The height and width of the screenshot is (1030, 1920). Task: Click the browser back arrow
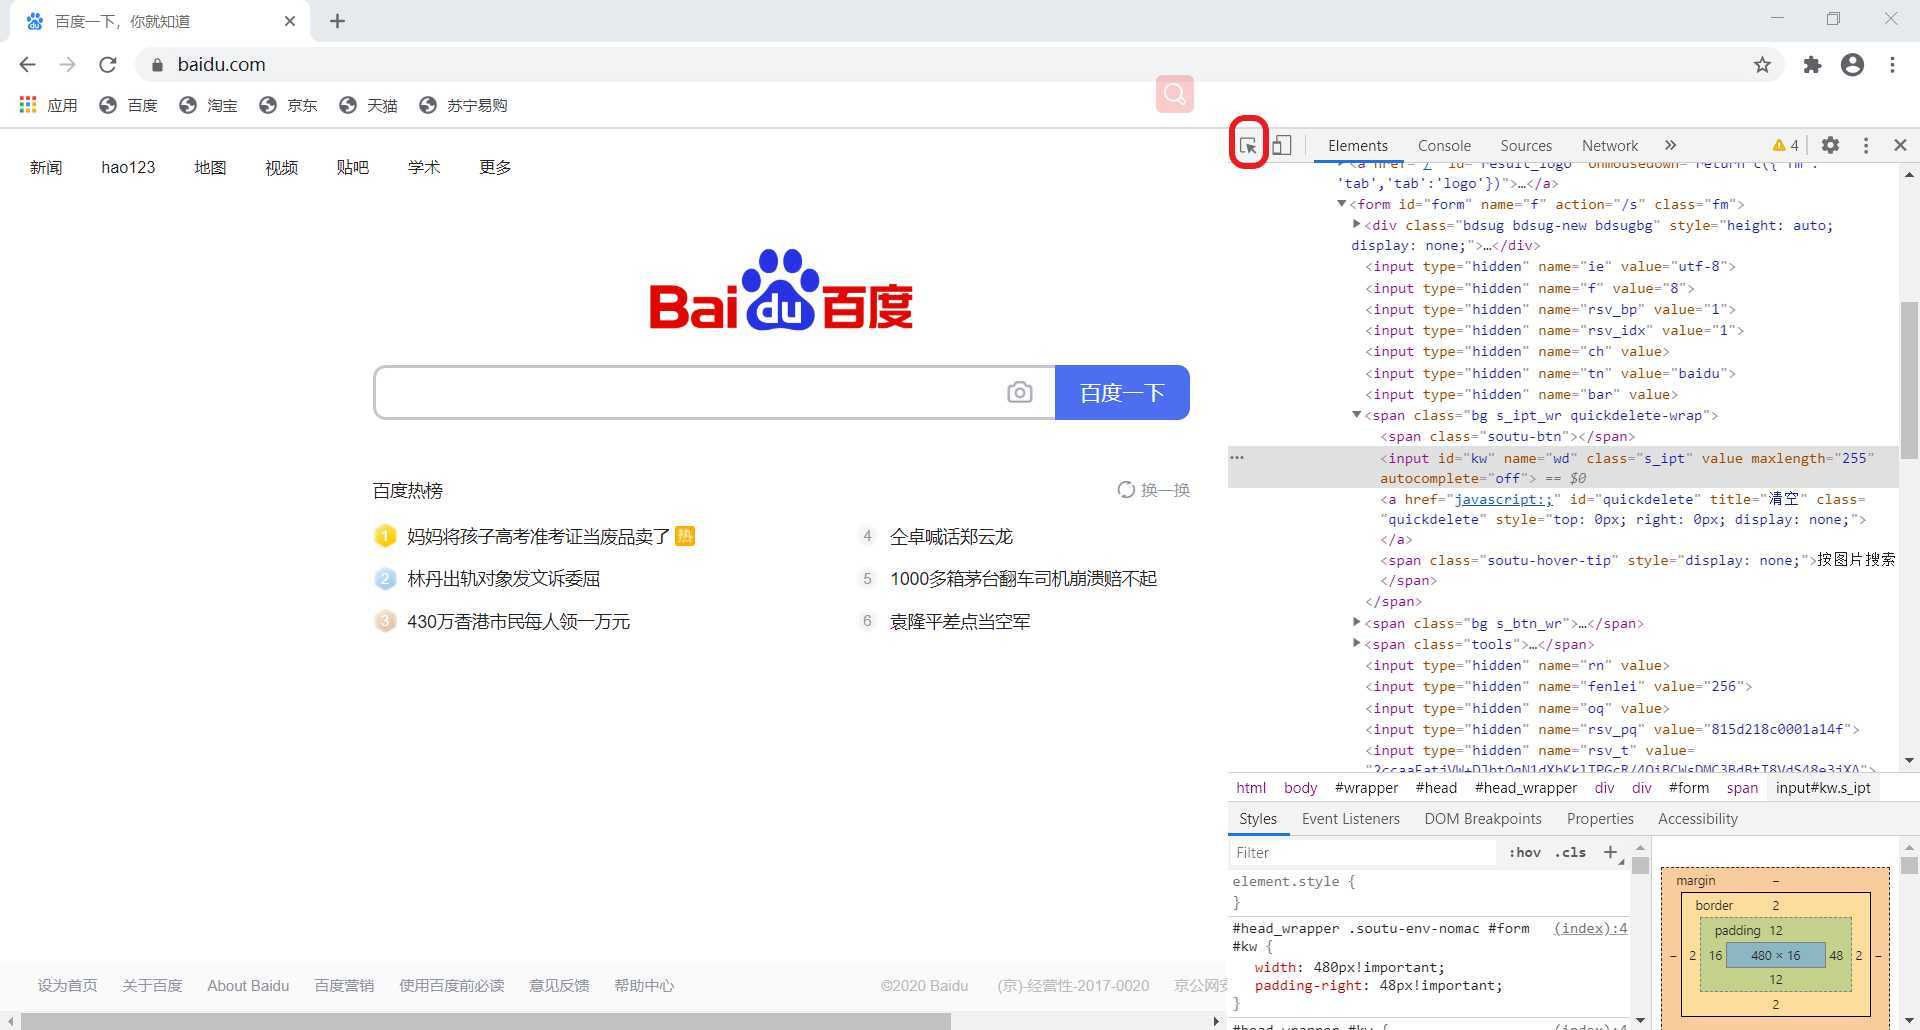(27, 65)
